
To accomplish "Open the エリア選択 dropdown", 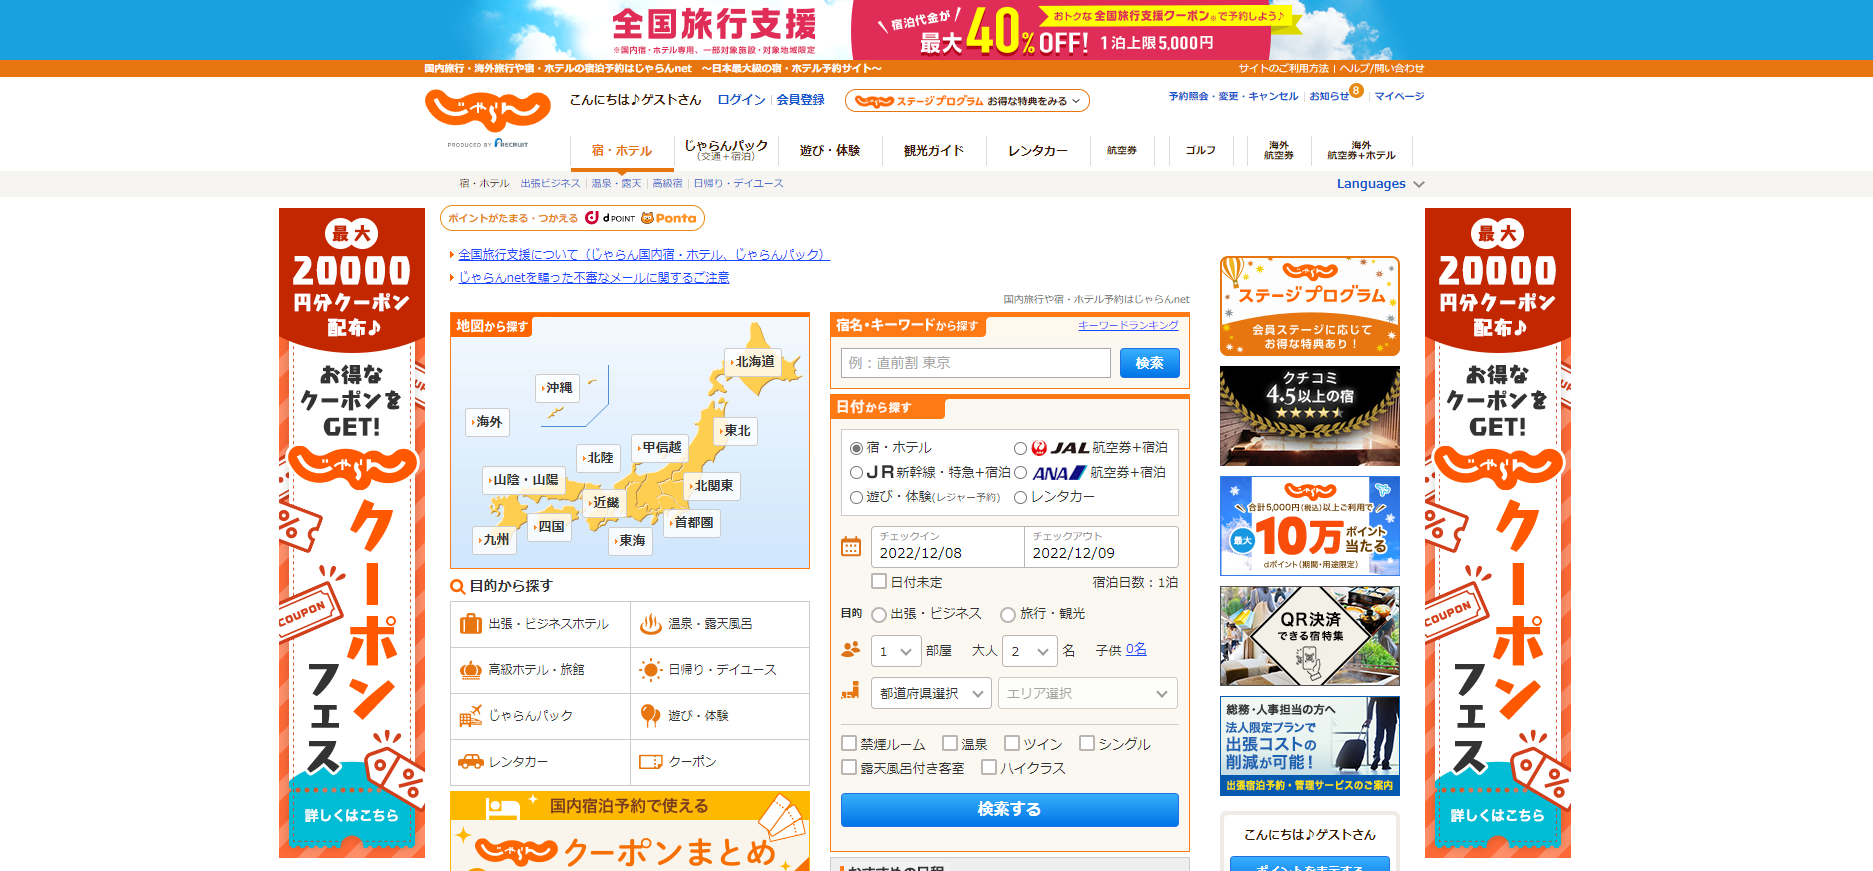I will 1088,693.
